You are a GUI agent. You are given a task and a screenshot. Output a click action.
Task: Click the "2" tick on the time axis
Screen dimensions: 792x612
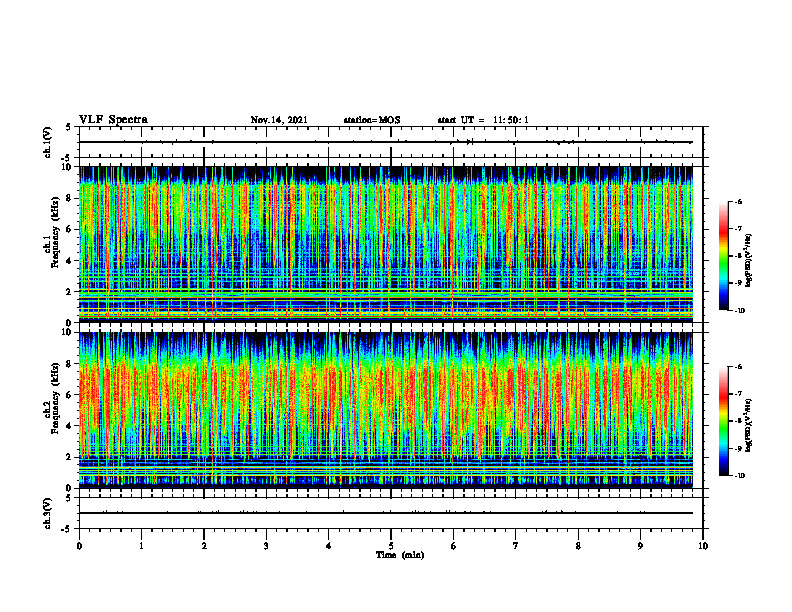coord(204,546)
